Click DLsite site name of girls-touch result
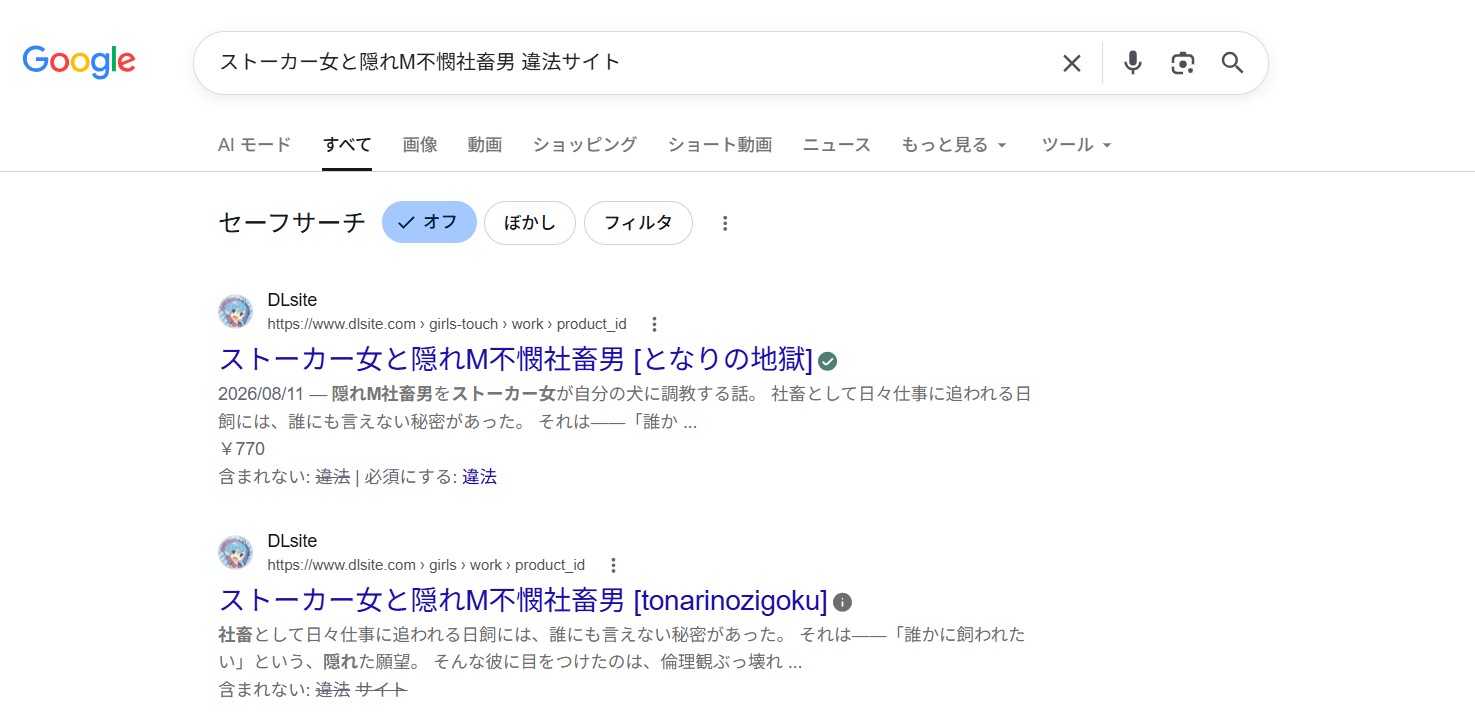1475x717 pixels. (292, 300)
